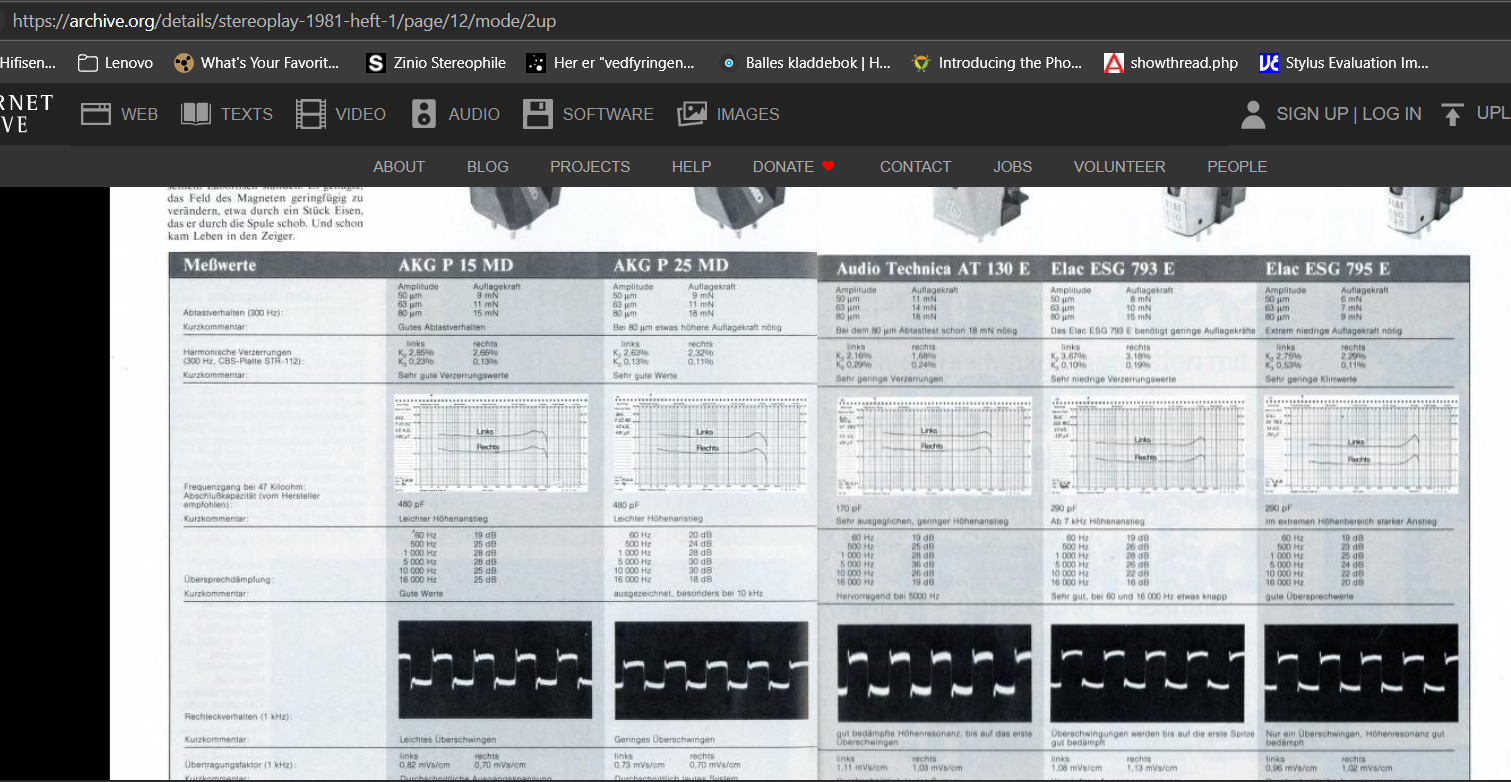Click the Software floppy disk icon
Viewport: 1511px width, 782px height.
tap(538, 114)
